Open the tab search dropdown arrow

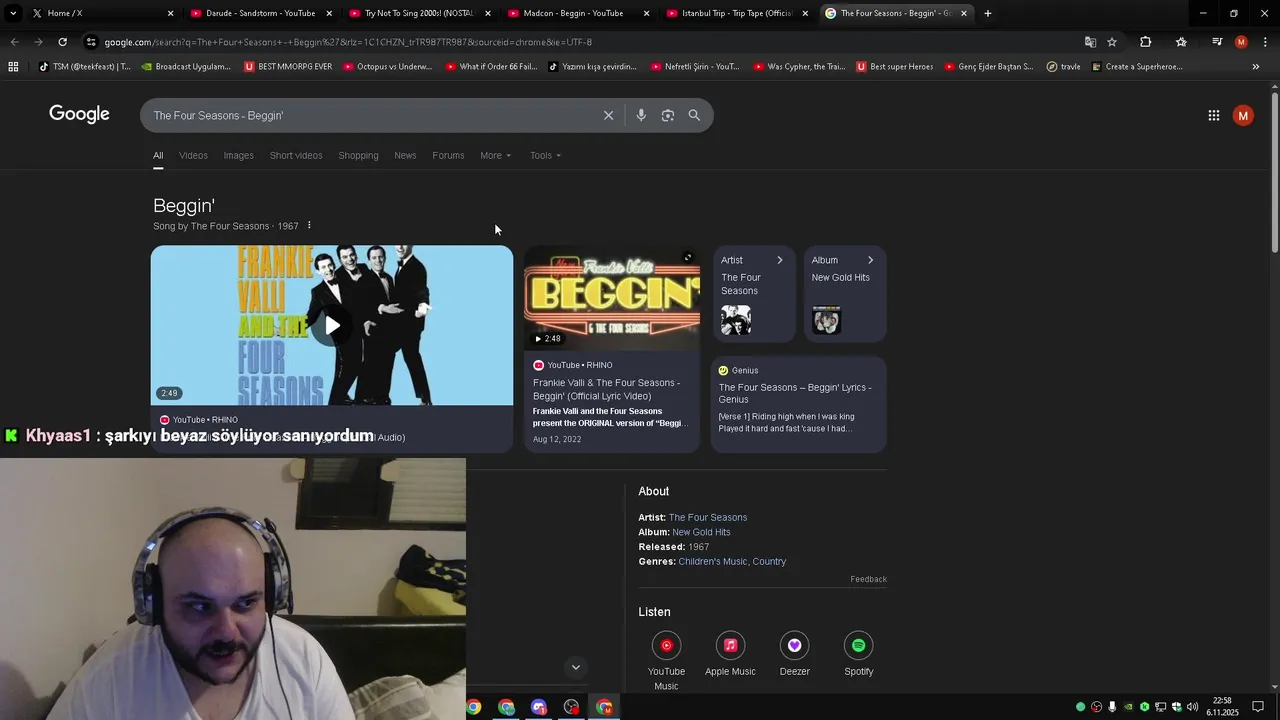[x=13, y=13]
